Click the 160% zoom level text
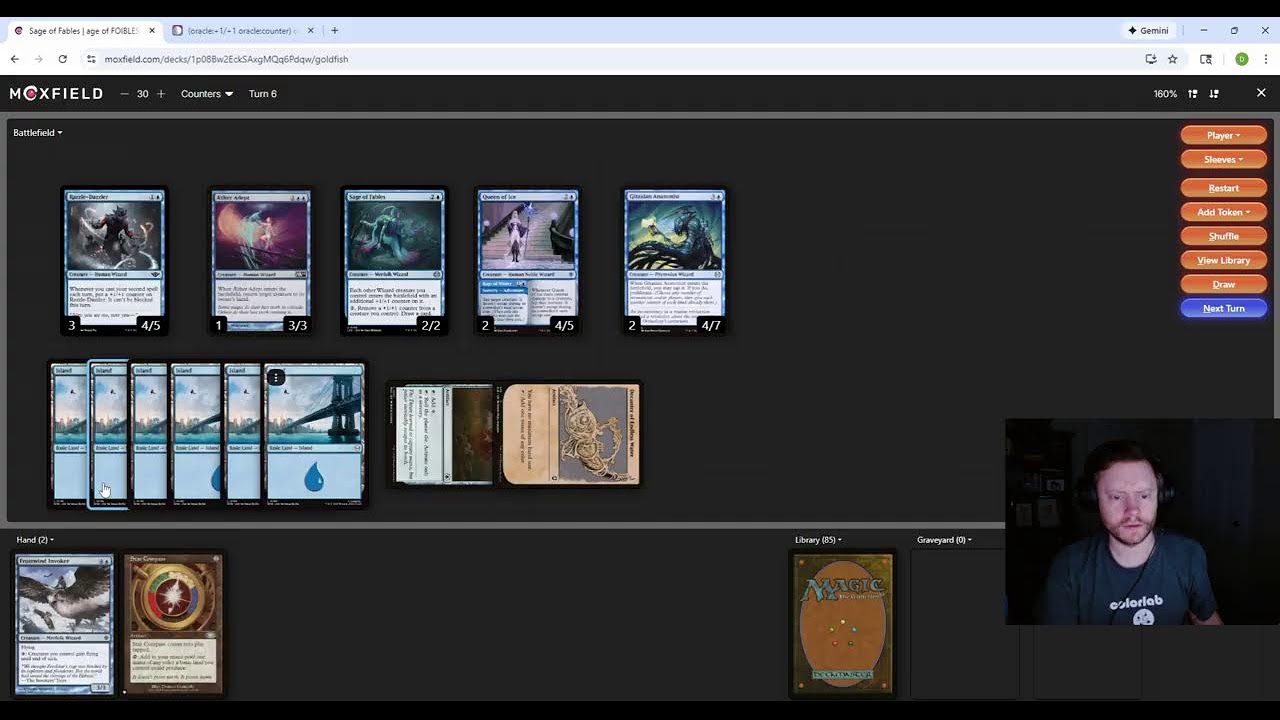This screenshot has height=720, width=1280. click(1165, 94)
